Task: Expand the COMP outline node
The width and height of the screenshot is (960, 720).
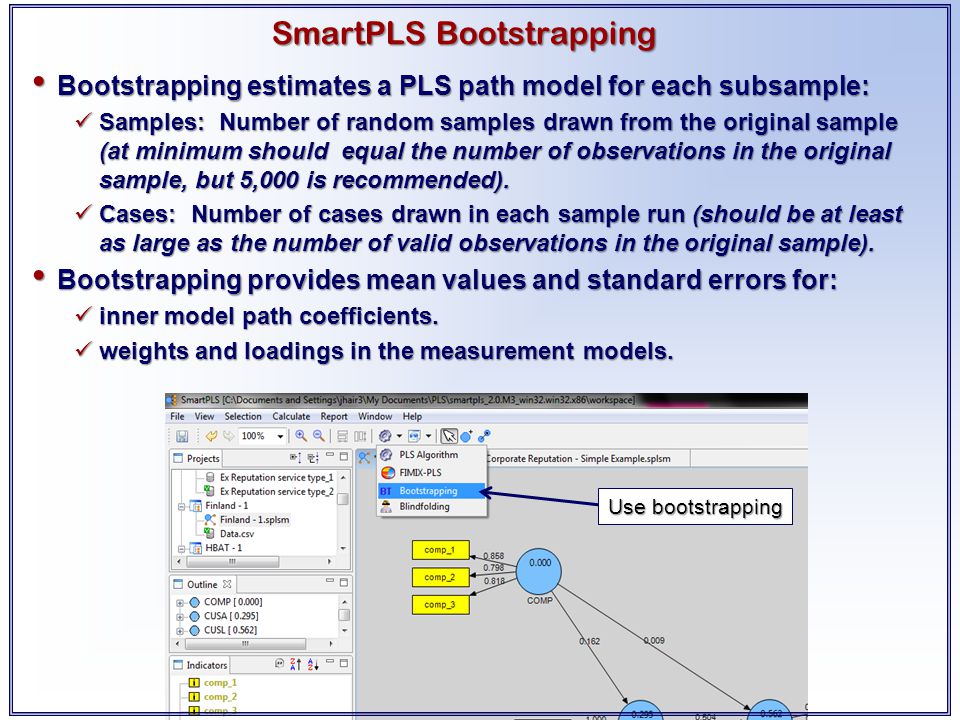Action: point(180,603)
